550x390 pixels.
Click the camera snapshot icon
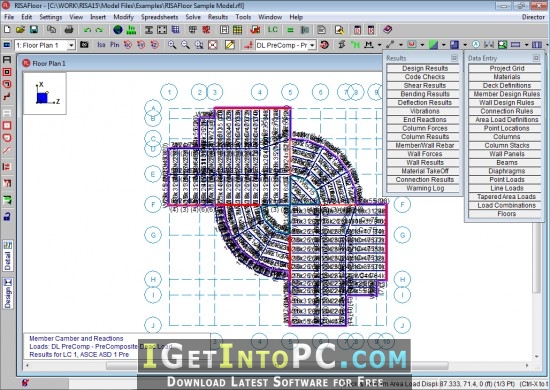84,45
